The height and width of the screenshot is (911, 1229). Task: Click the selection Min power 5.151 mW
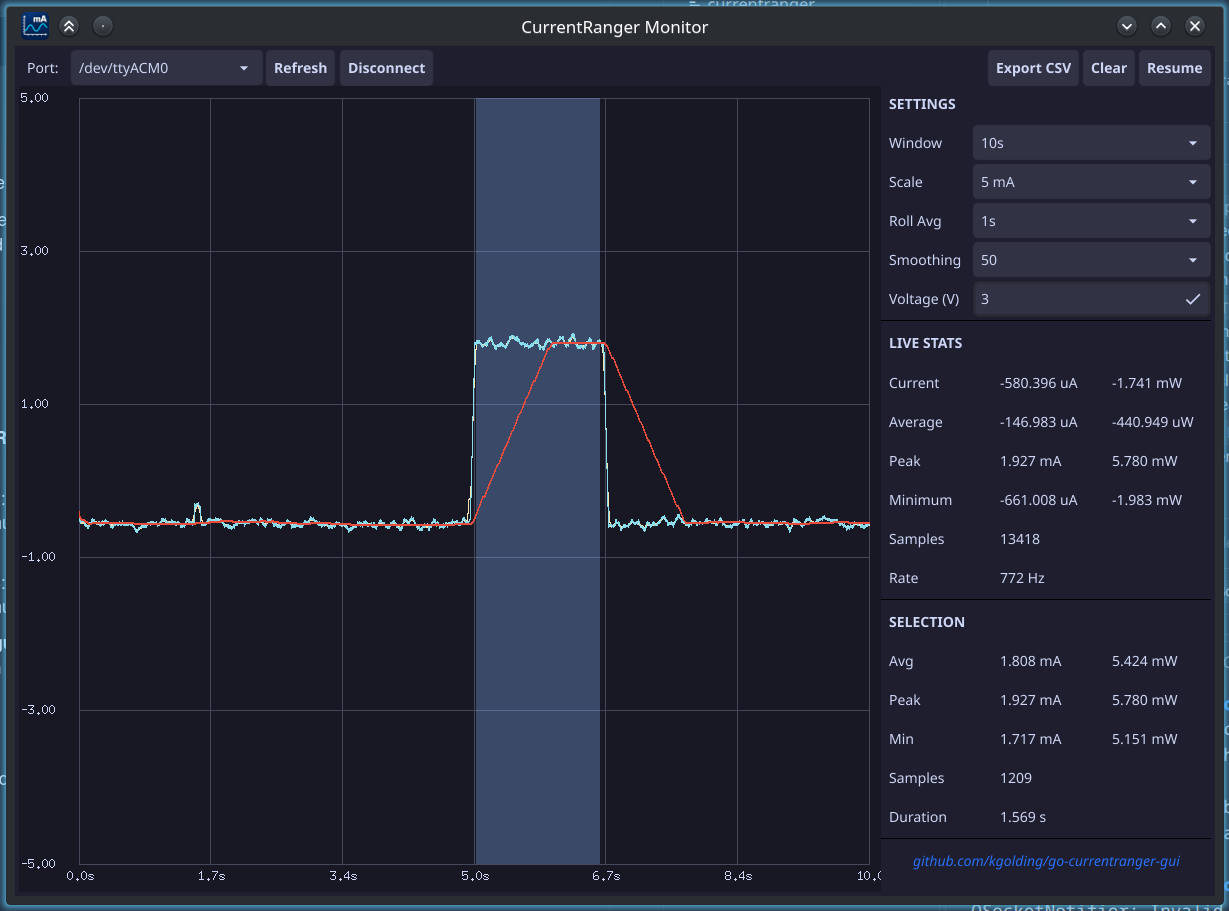point(1144,739)
